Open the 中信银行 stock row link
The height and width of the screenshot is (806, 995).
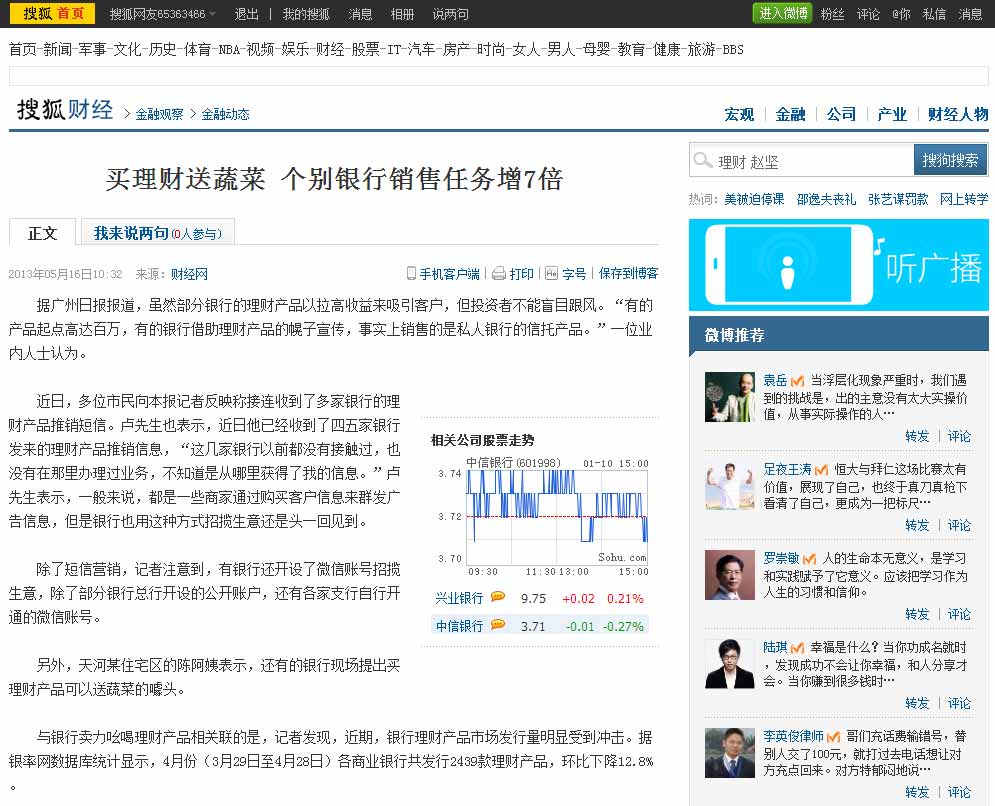click(x=459, y=626)
